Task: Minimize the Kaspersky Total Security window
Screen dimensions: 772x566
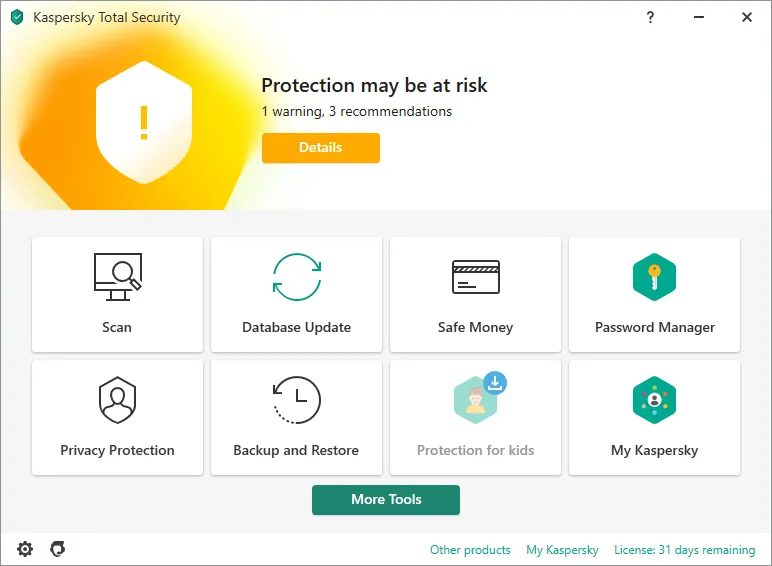Action: tap(698, 17)
